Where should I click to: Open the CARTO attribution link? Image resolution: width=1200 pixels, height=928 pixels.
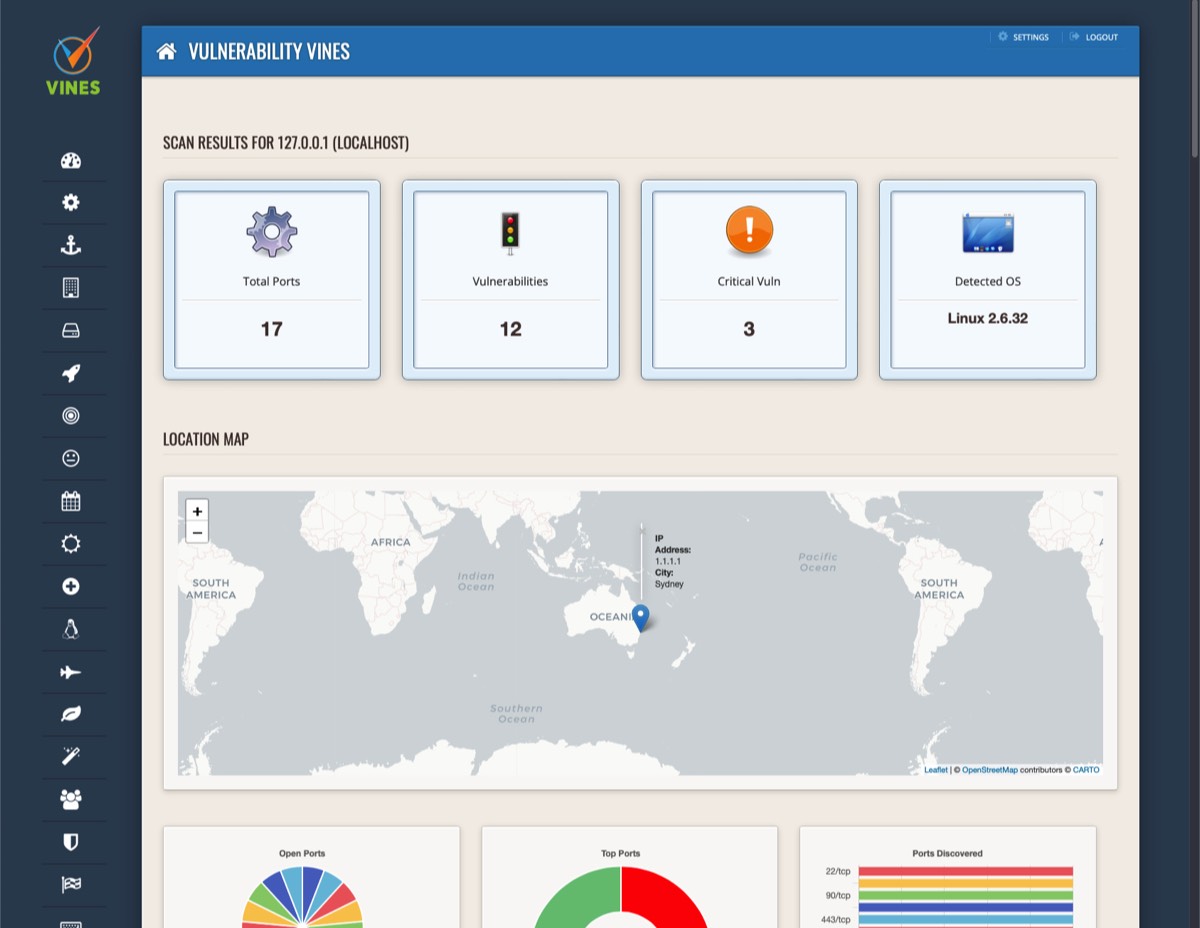pos(1086,770)
